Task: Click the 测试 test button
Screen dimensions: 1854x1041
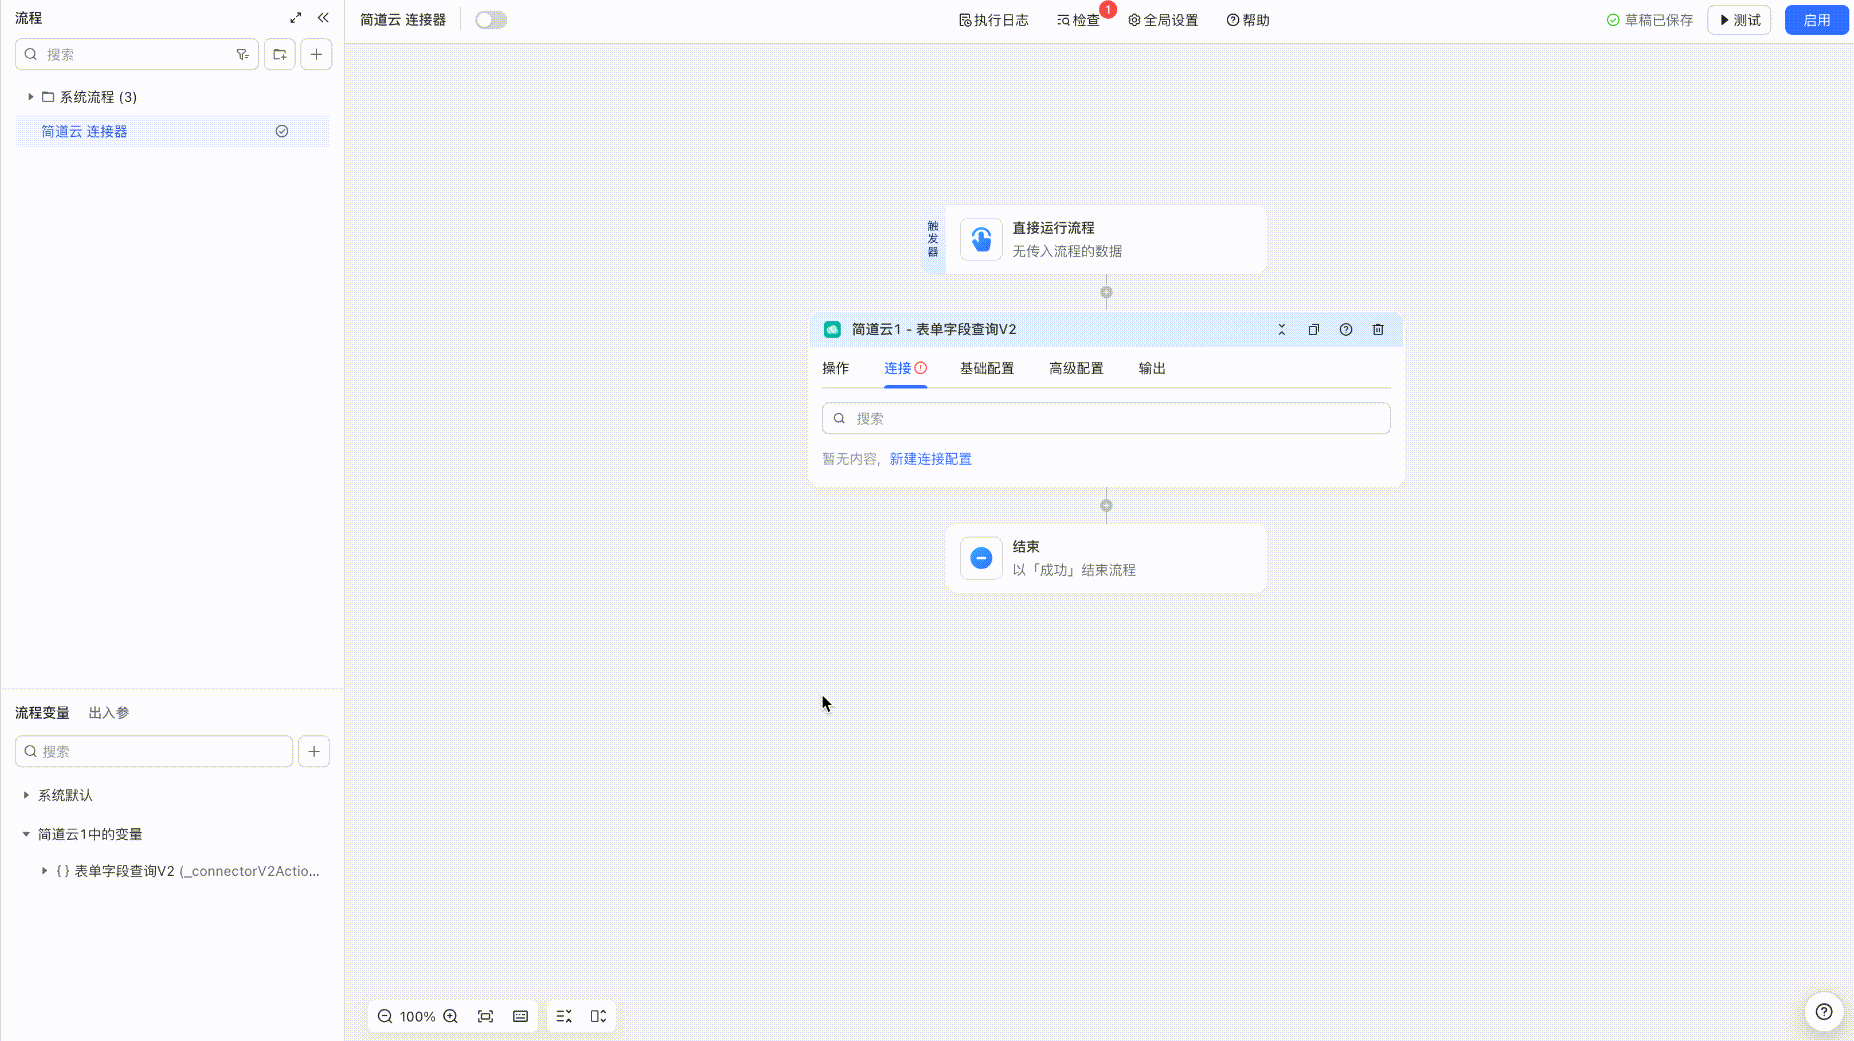Action: pyautogui.click(x=1739, y=20)
